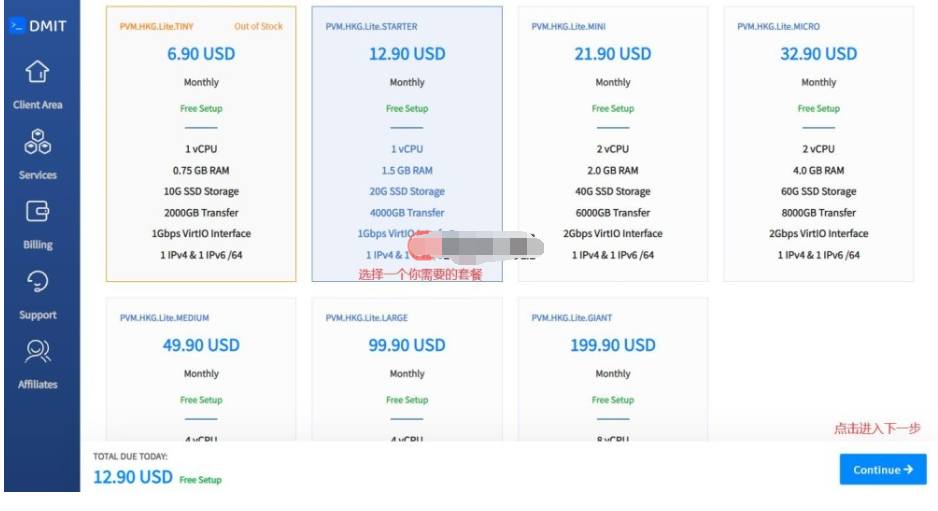Pick the PVM.HKG.Lite.GIANT plan
The width and height of the screenshot is (938, 511).
tap(612, 370)
